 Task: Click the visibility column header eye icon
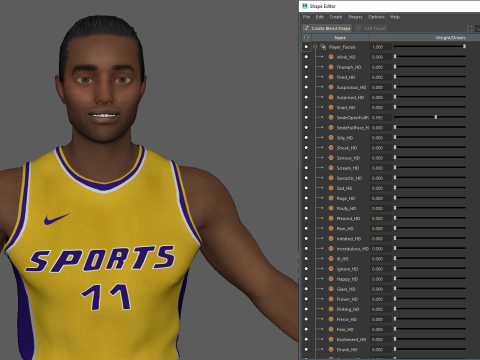pos(306,38)
